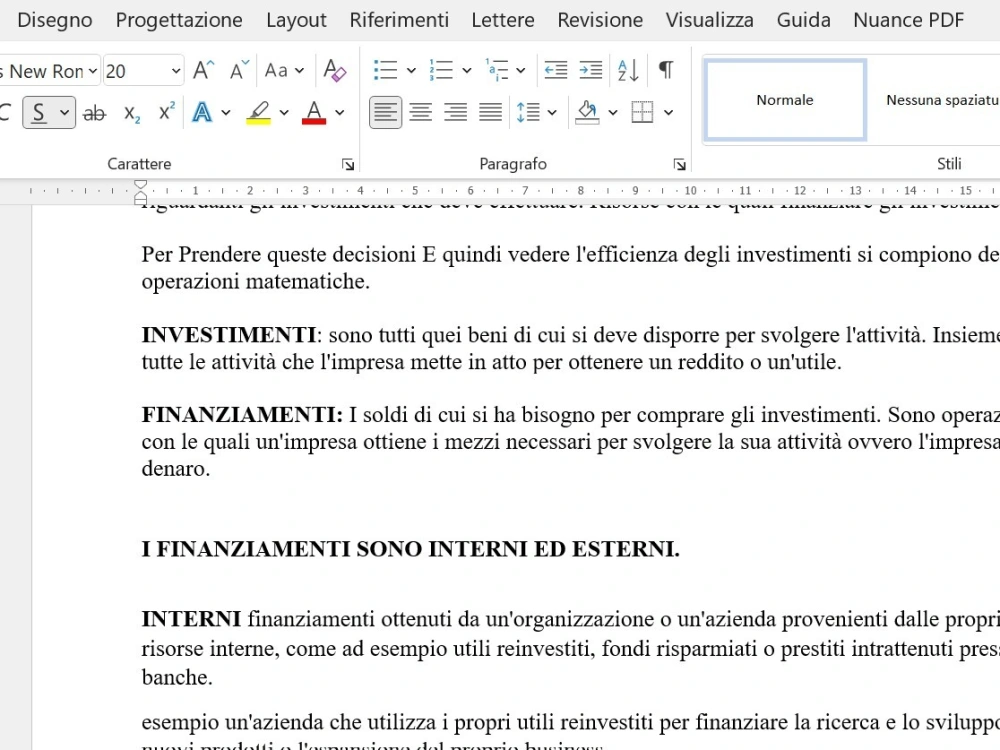Switch to the Revisione tab
Image resolution: width=1000 pixels, height=750 pixels.
coord(600,20)
